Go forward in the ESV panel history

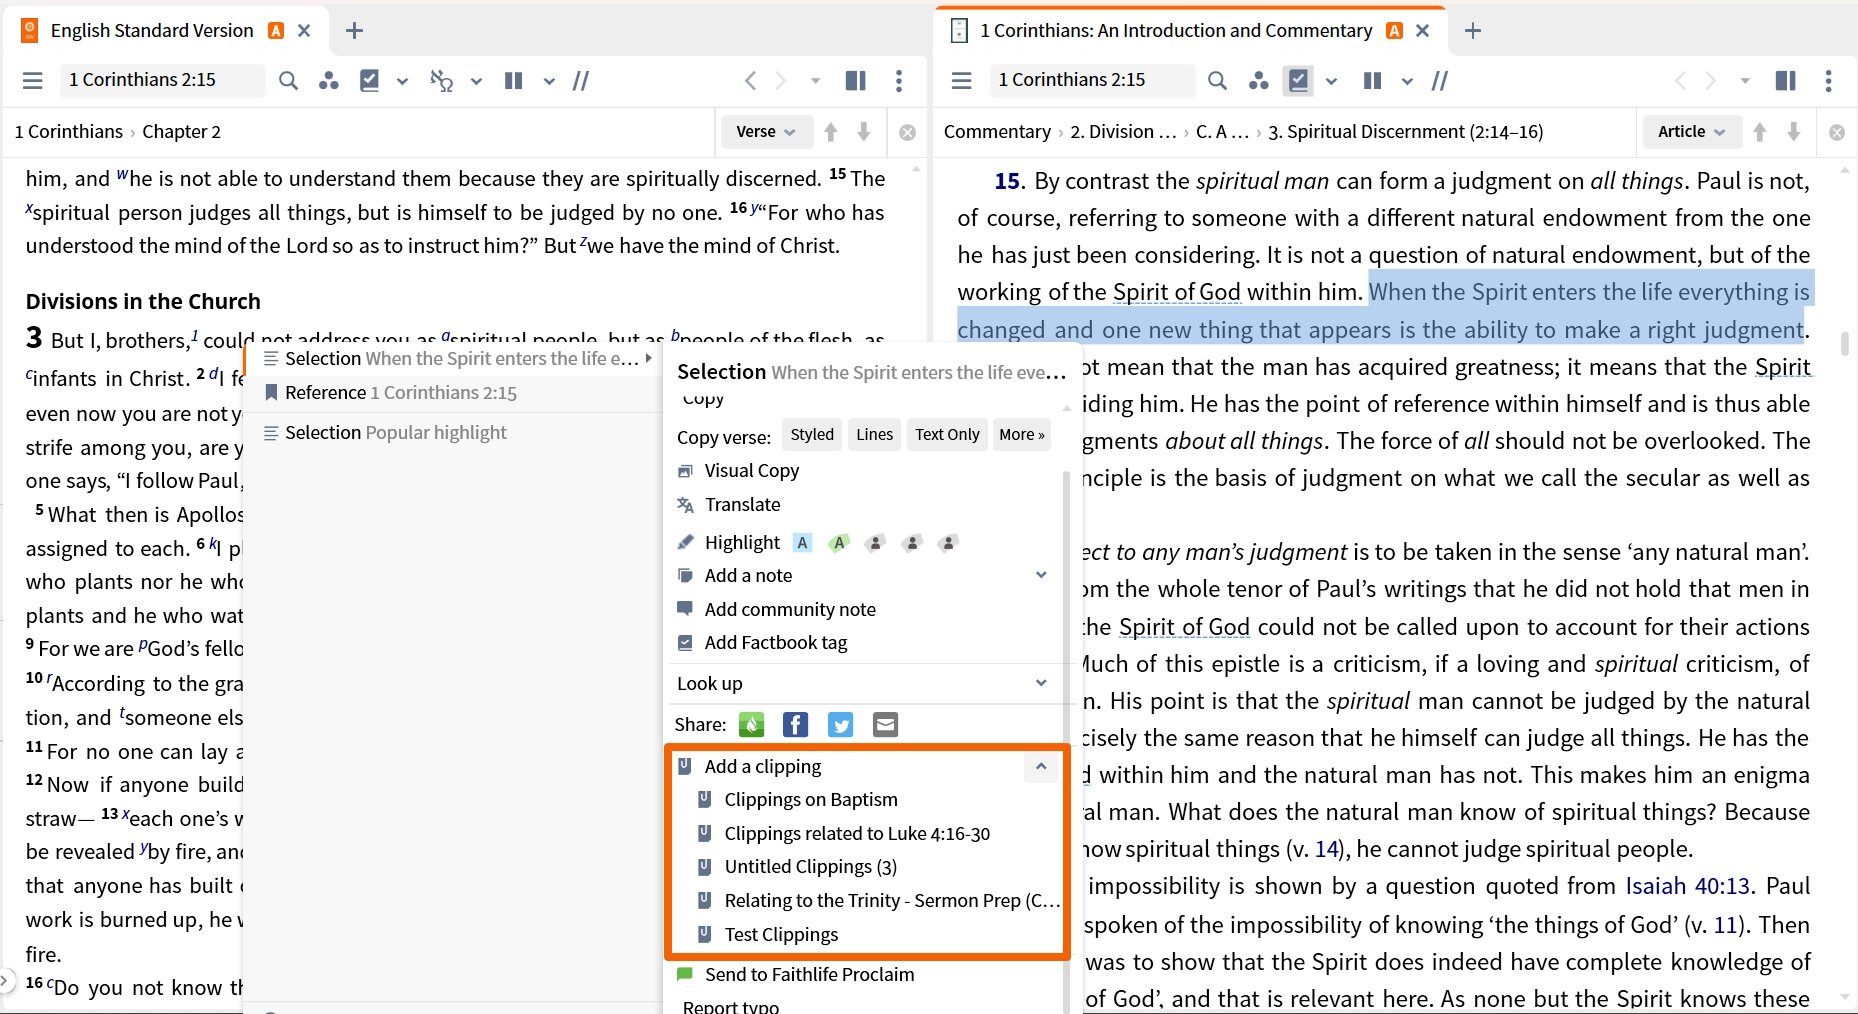781,81
